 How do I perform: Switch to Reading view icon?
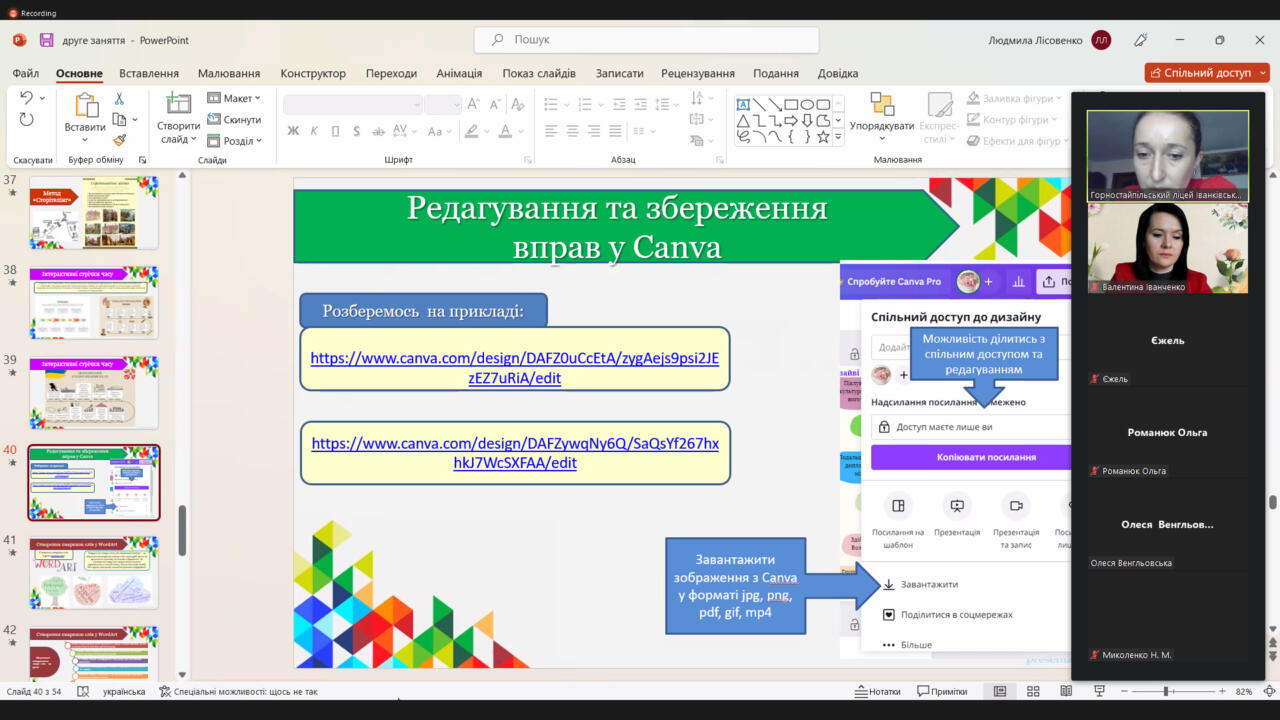pos(1066,691)
